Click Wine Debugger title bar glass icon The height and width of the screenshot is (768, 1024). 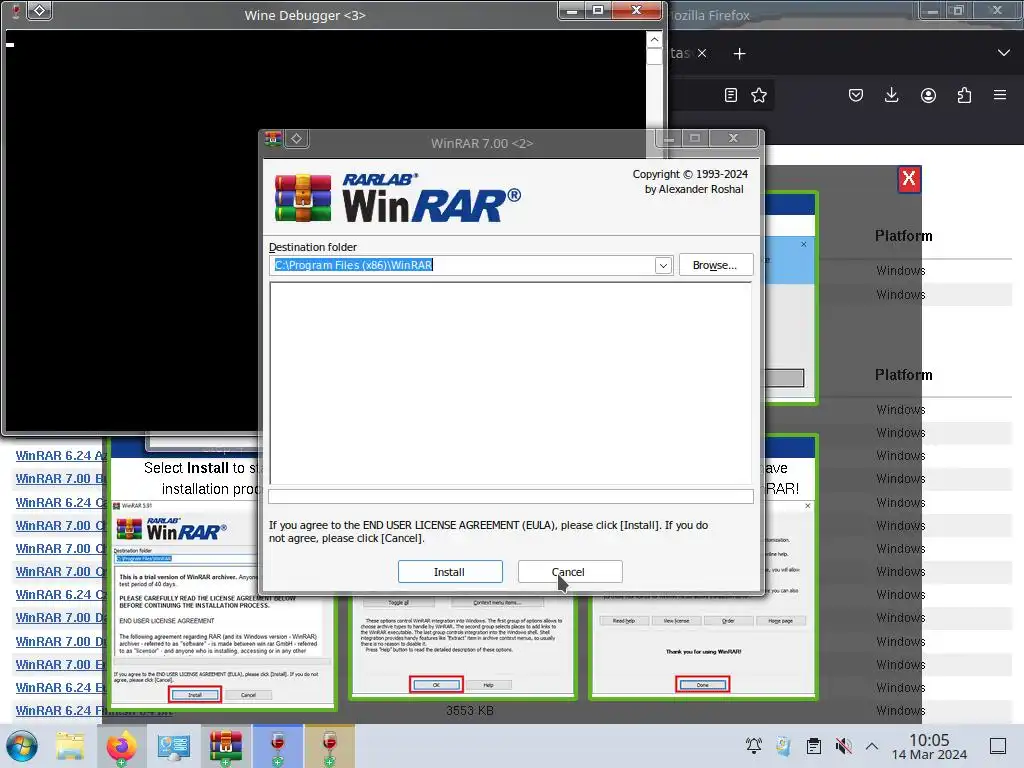click(16, 11)
